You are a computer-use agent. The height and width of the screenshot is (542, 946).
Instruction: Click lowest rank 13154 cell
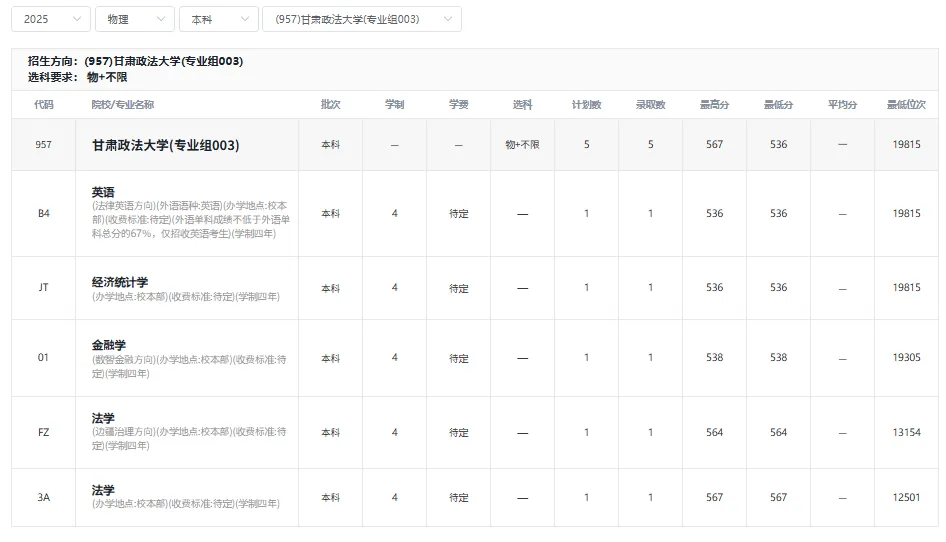pos(906,432)
